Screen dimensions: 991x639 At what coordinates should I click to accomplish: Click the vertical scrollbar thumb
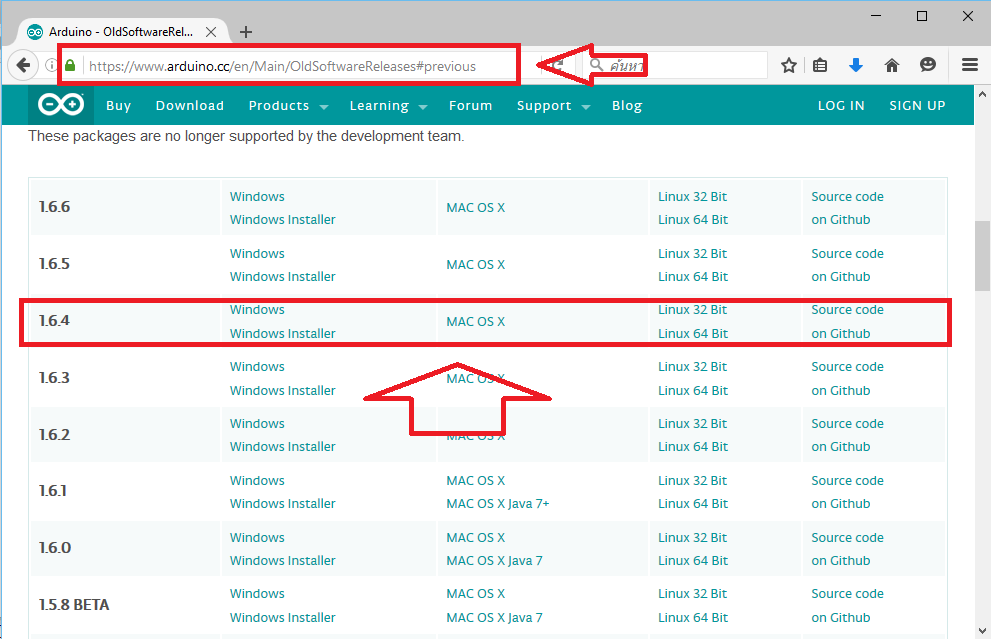pyautogui.click(x=982, y=255)
